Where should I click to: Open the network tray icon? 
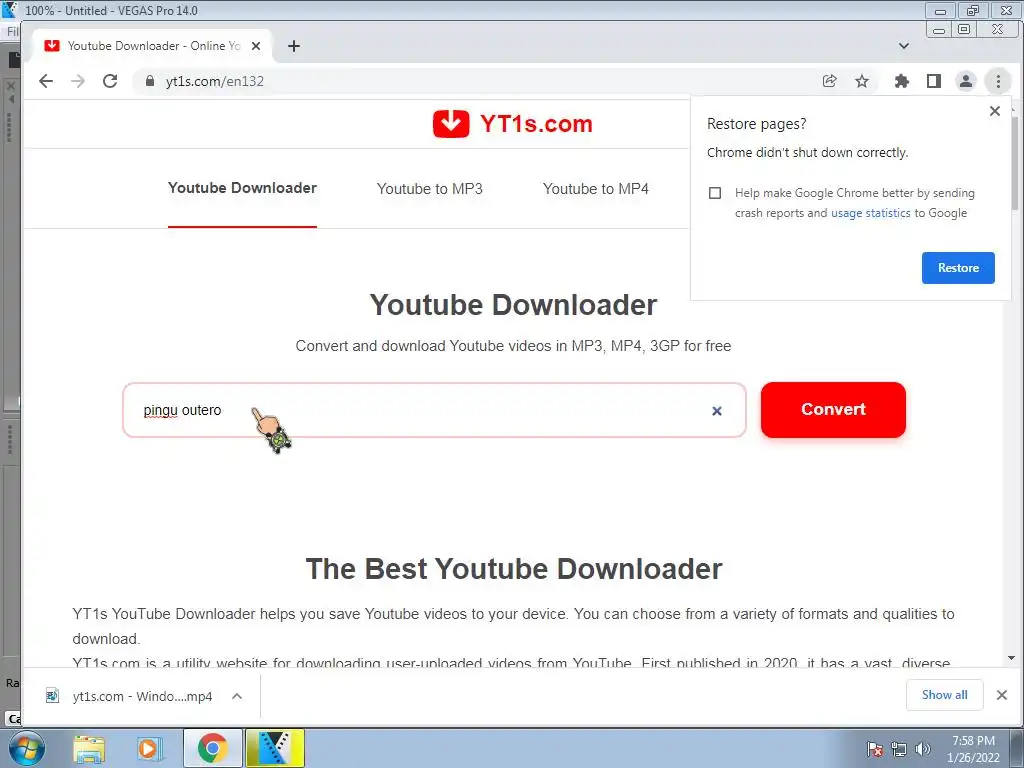click(x=899, y=749)
